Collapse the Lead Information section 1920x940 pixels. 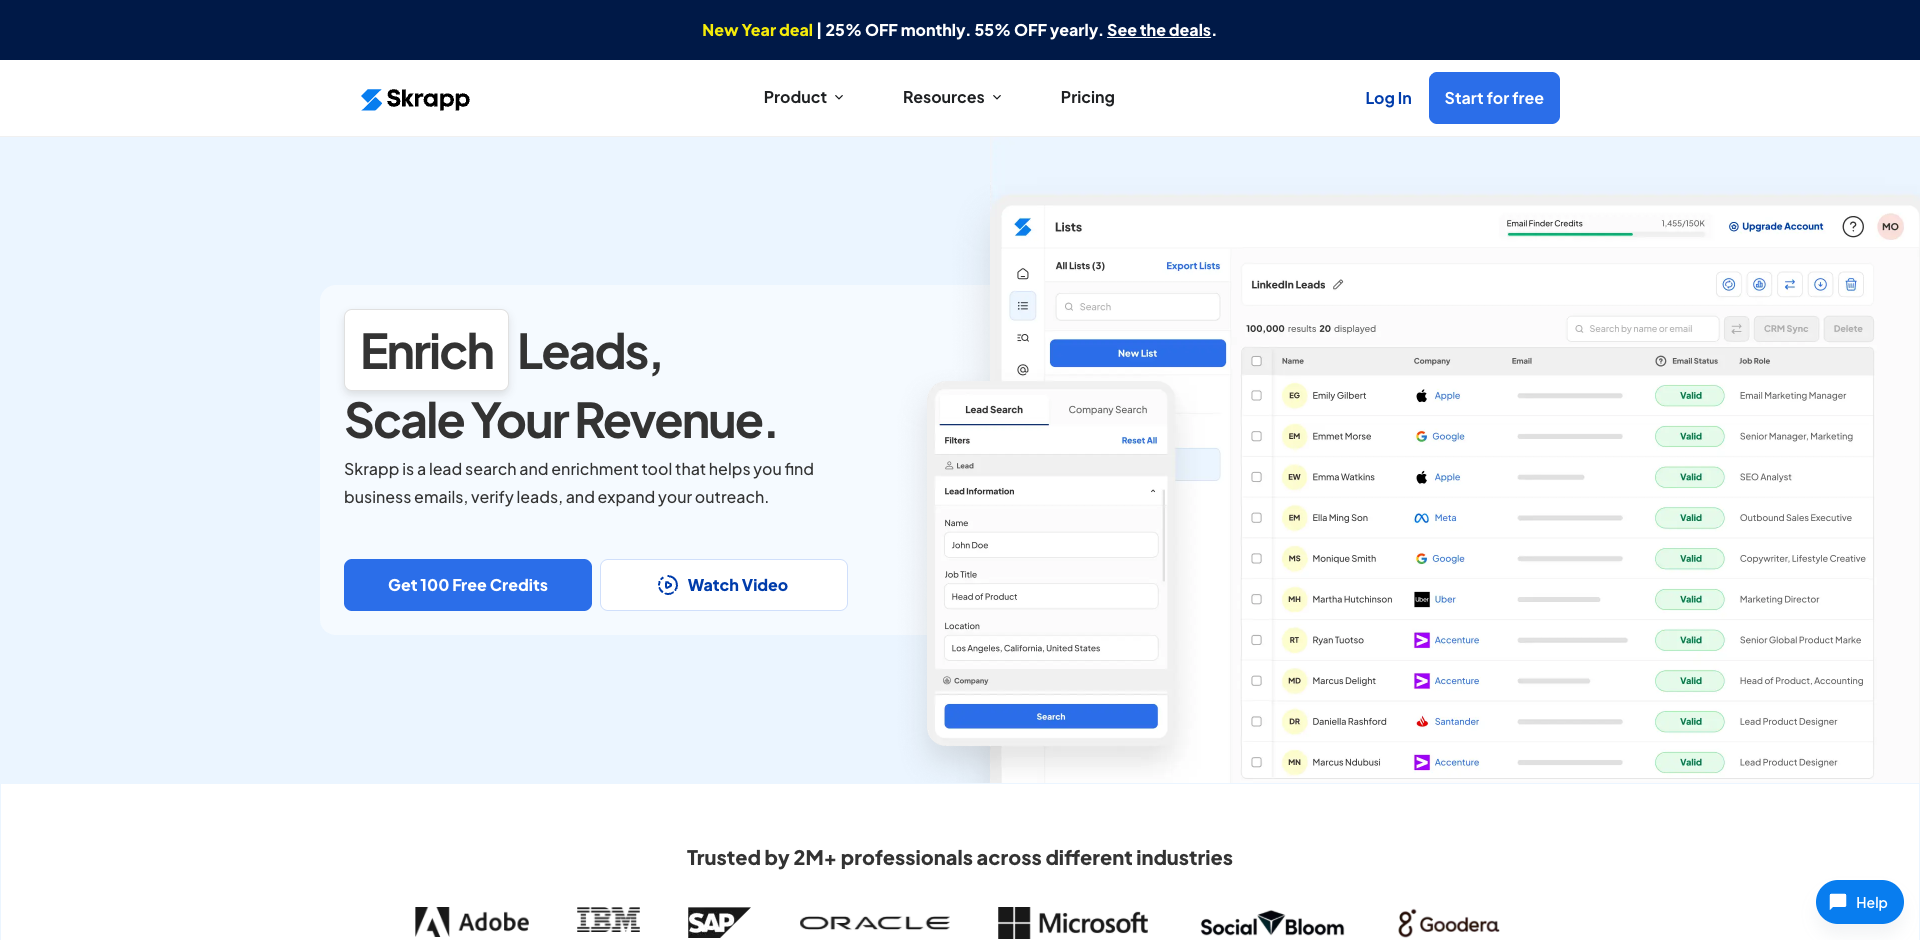point(1153,492)
